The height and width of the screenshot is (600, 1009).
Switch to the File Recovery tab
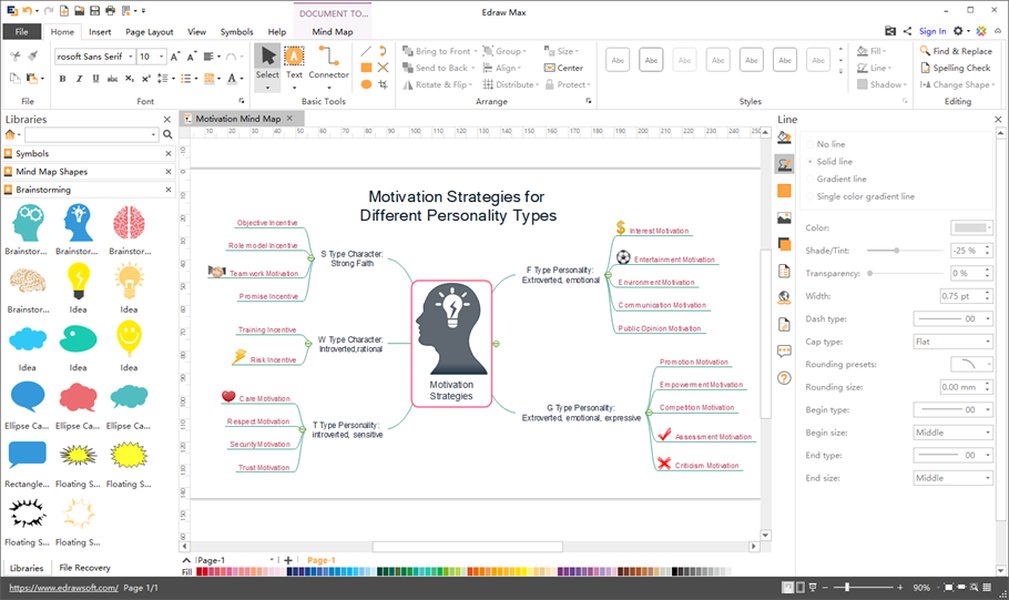pyautogui.click(x=85, y=567)
